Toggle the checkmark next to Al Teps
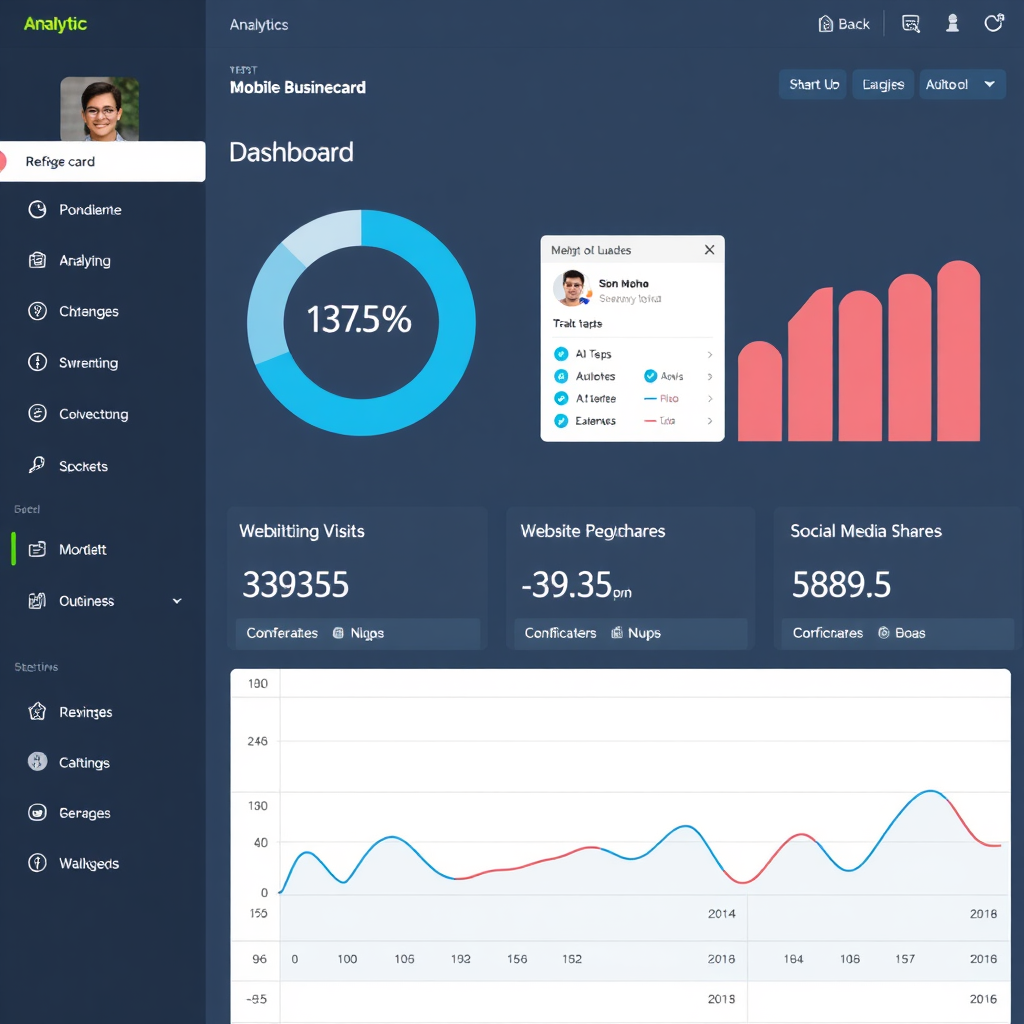This screenshot has height=1024, width=1024. click(563, 353)
